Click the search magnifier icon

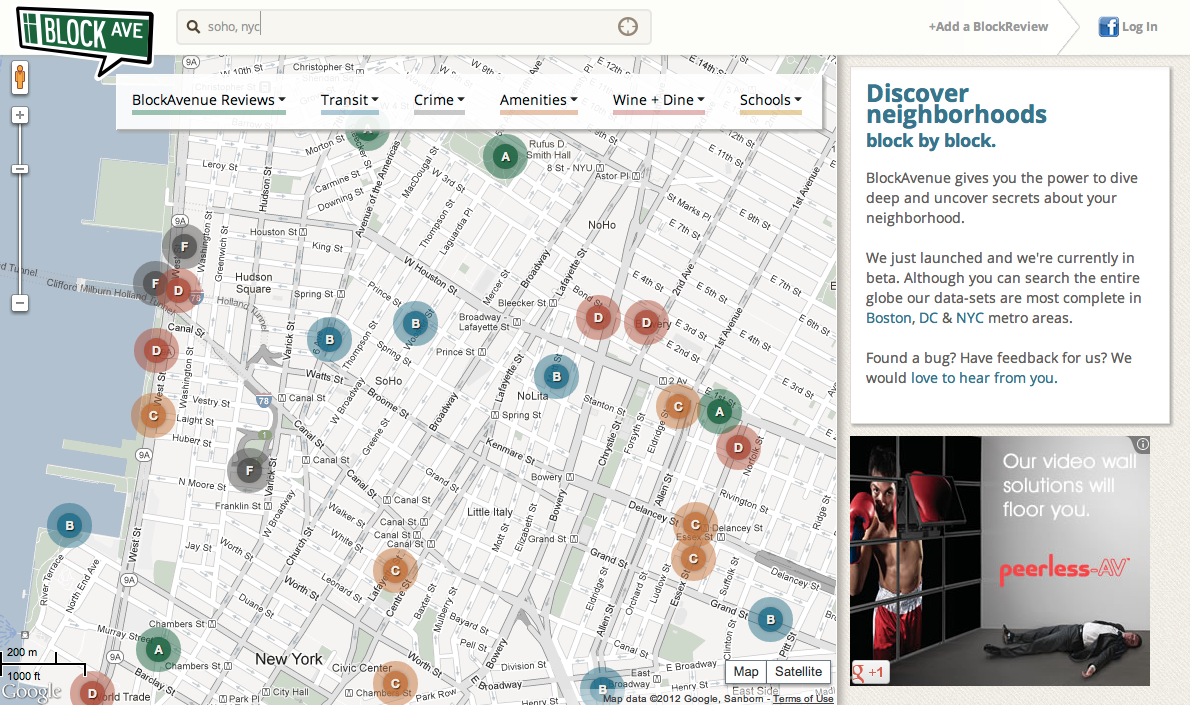(194, 27)
